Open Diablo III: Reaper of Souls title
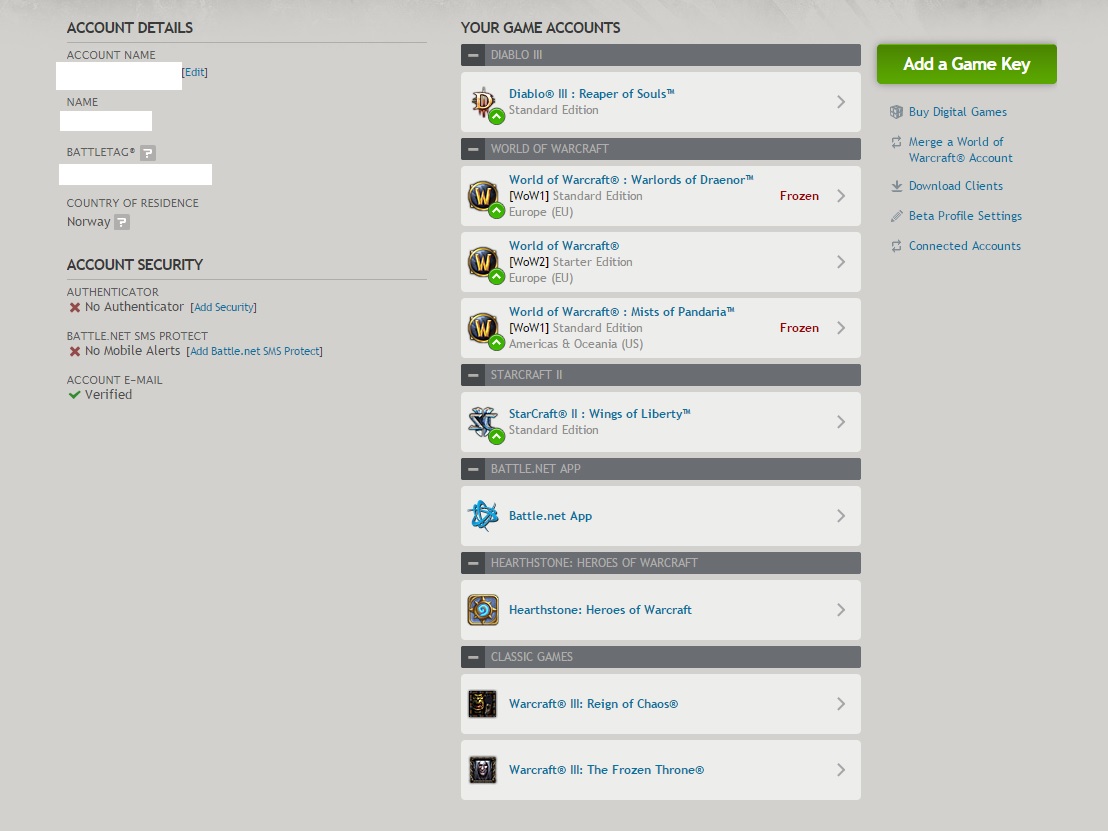 [591, 94]
